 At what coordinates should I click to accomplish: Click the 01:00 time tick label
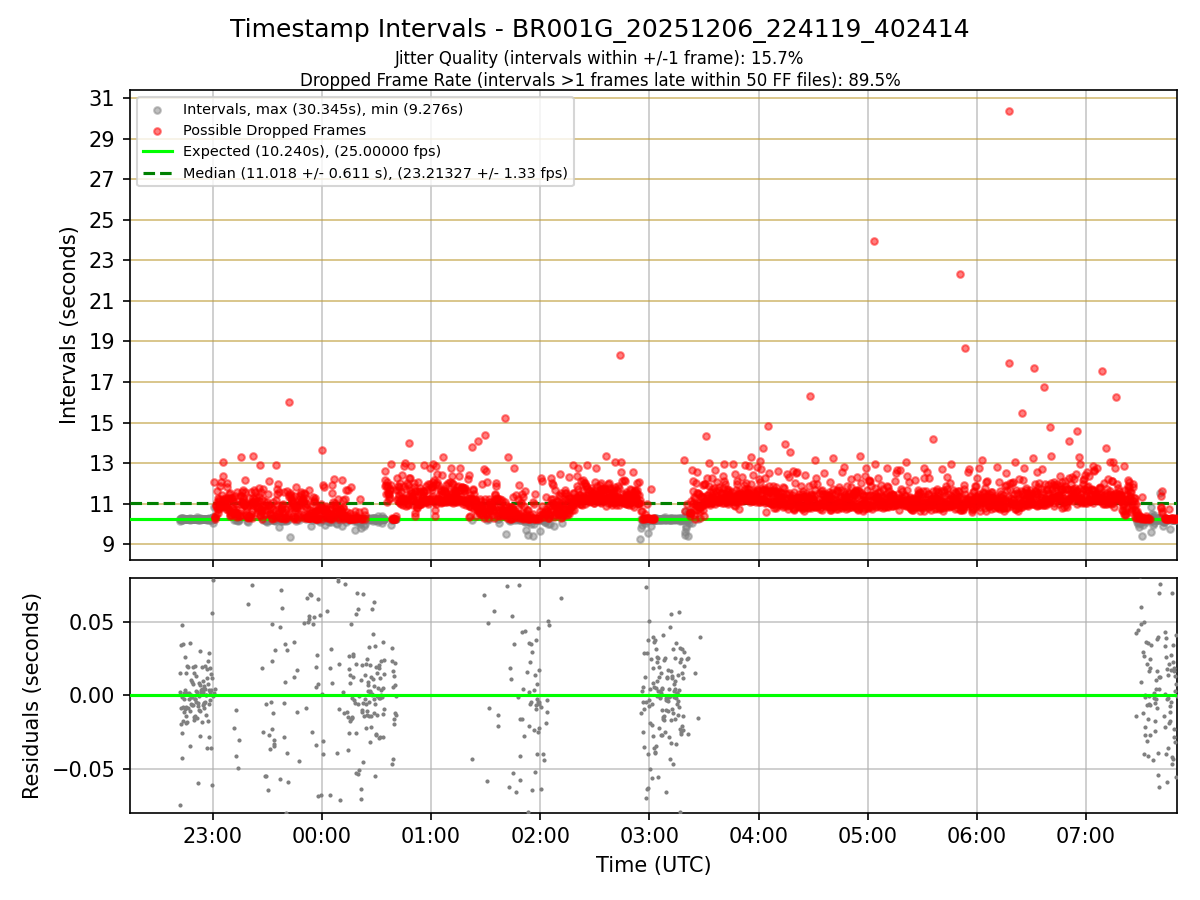(431, 835)
